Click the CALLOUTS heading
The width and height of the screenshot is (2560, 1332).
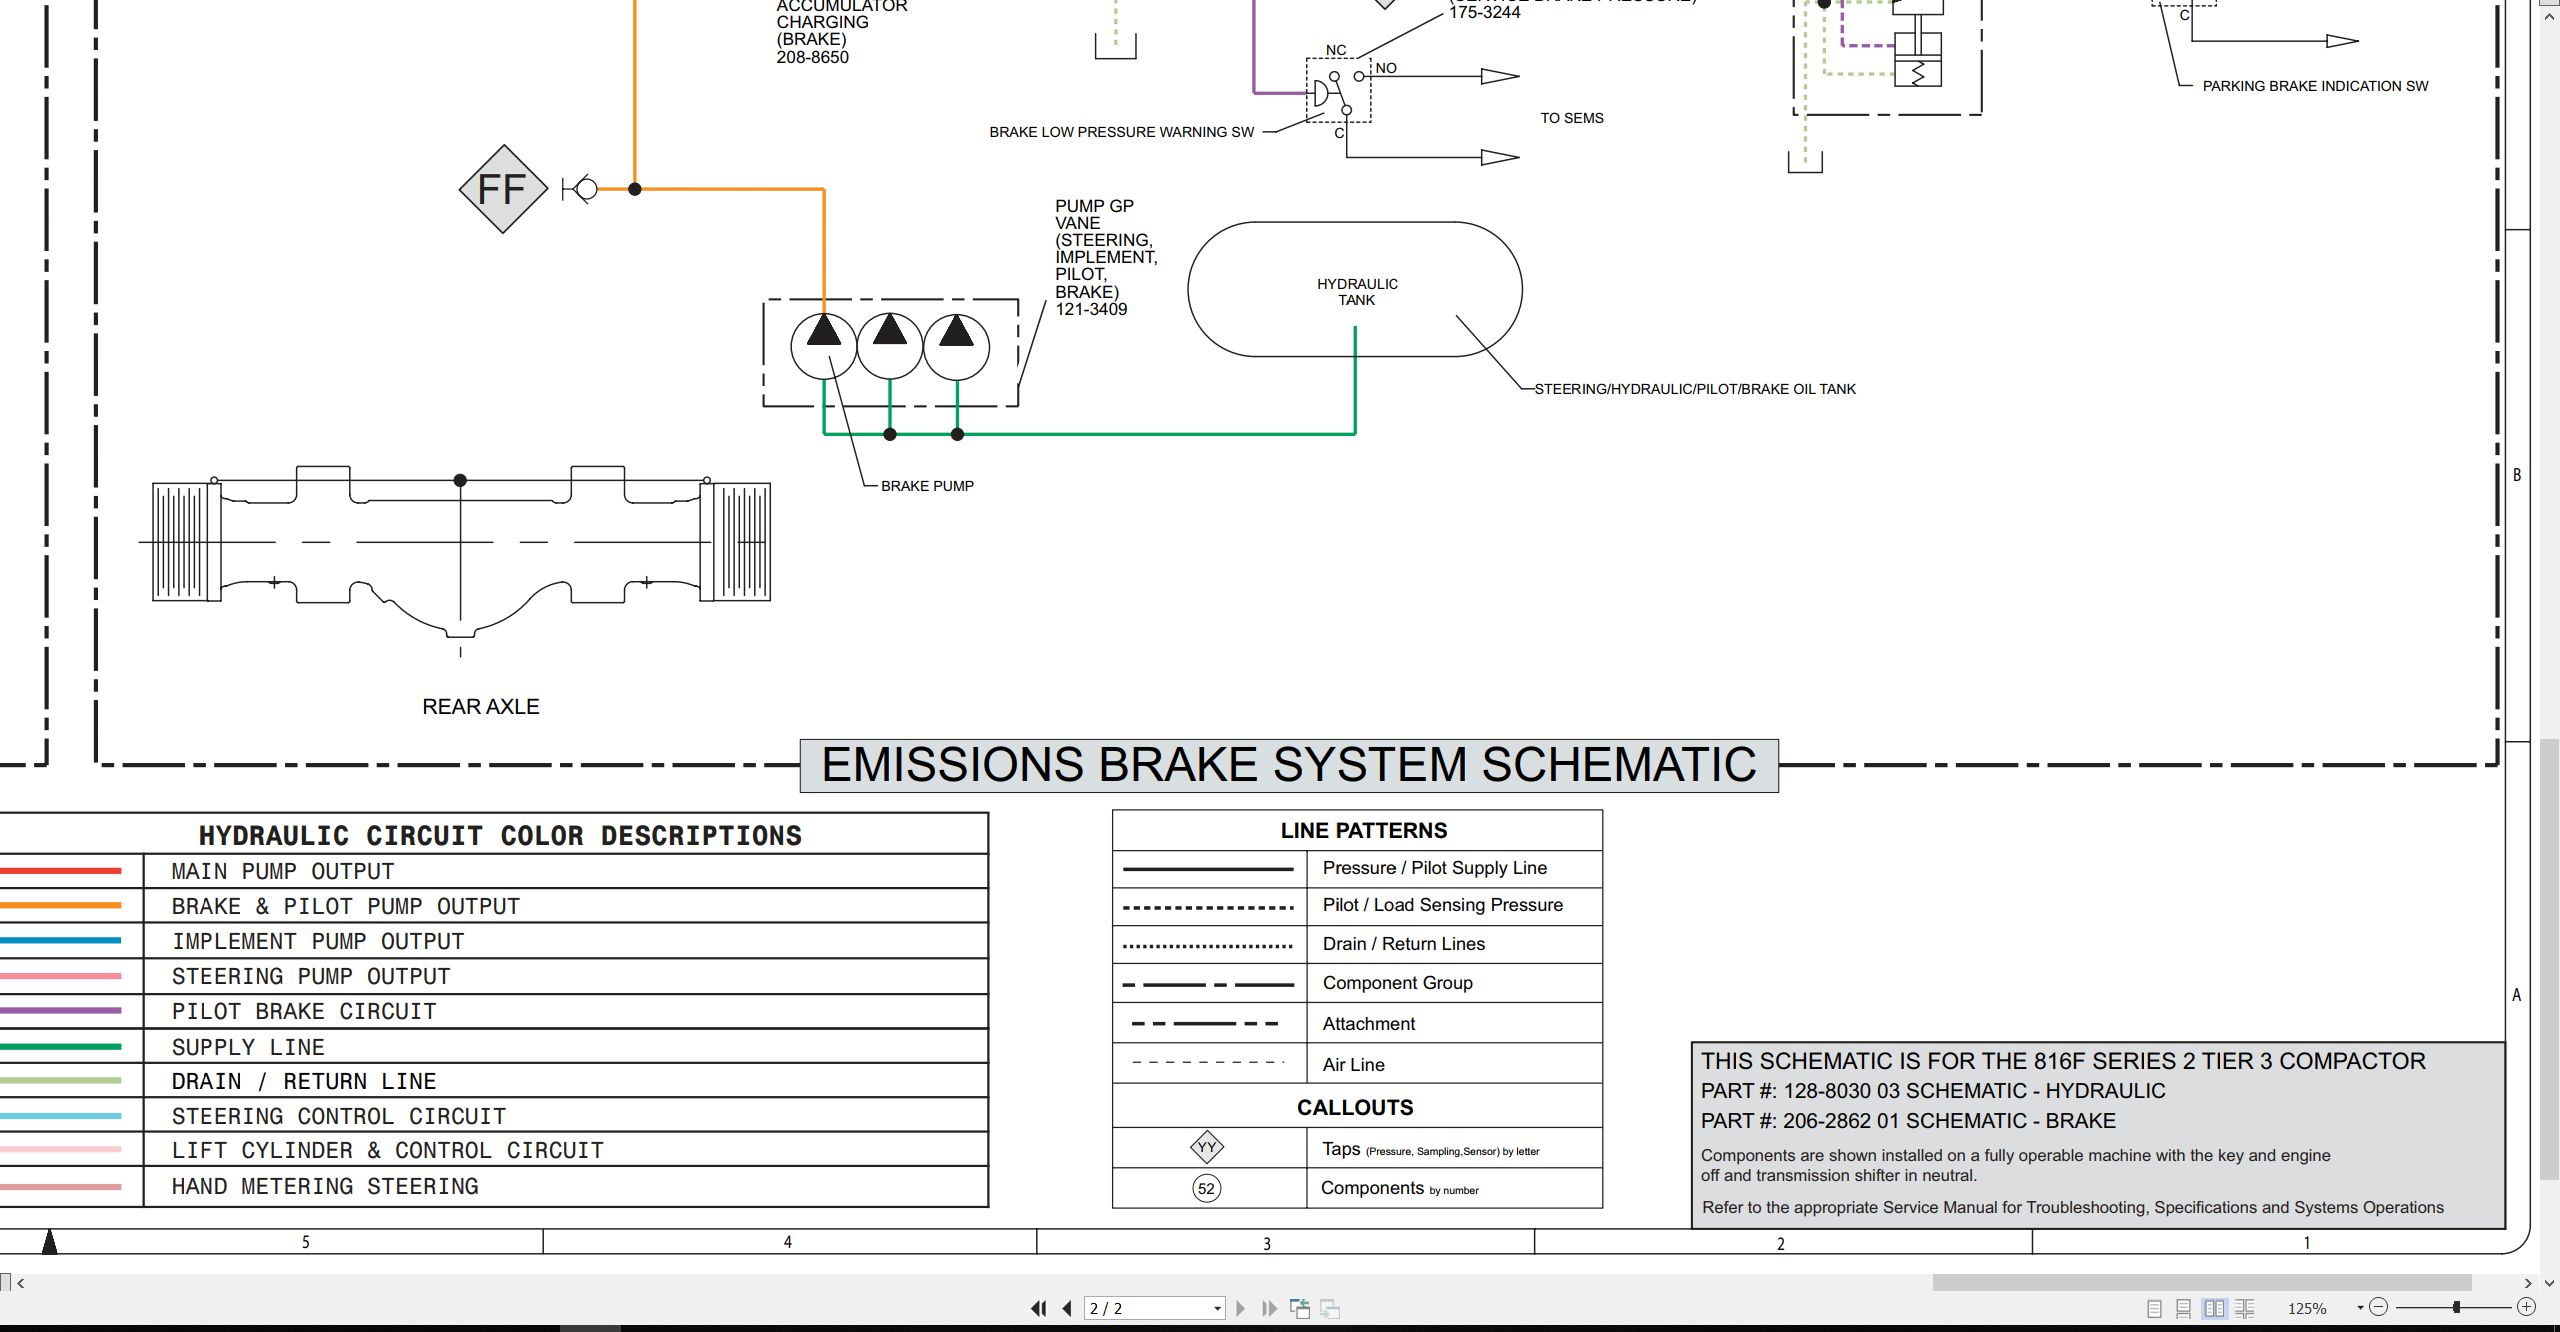[x=1355, y=1108]
